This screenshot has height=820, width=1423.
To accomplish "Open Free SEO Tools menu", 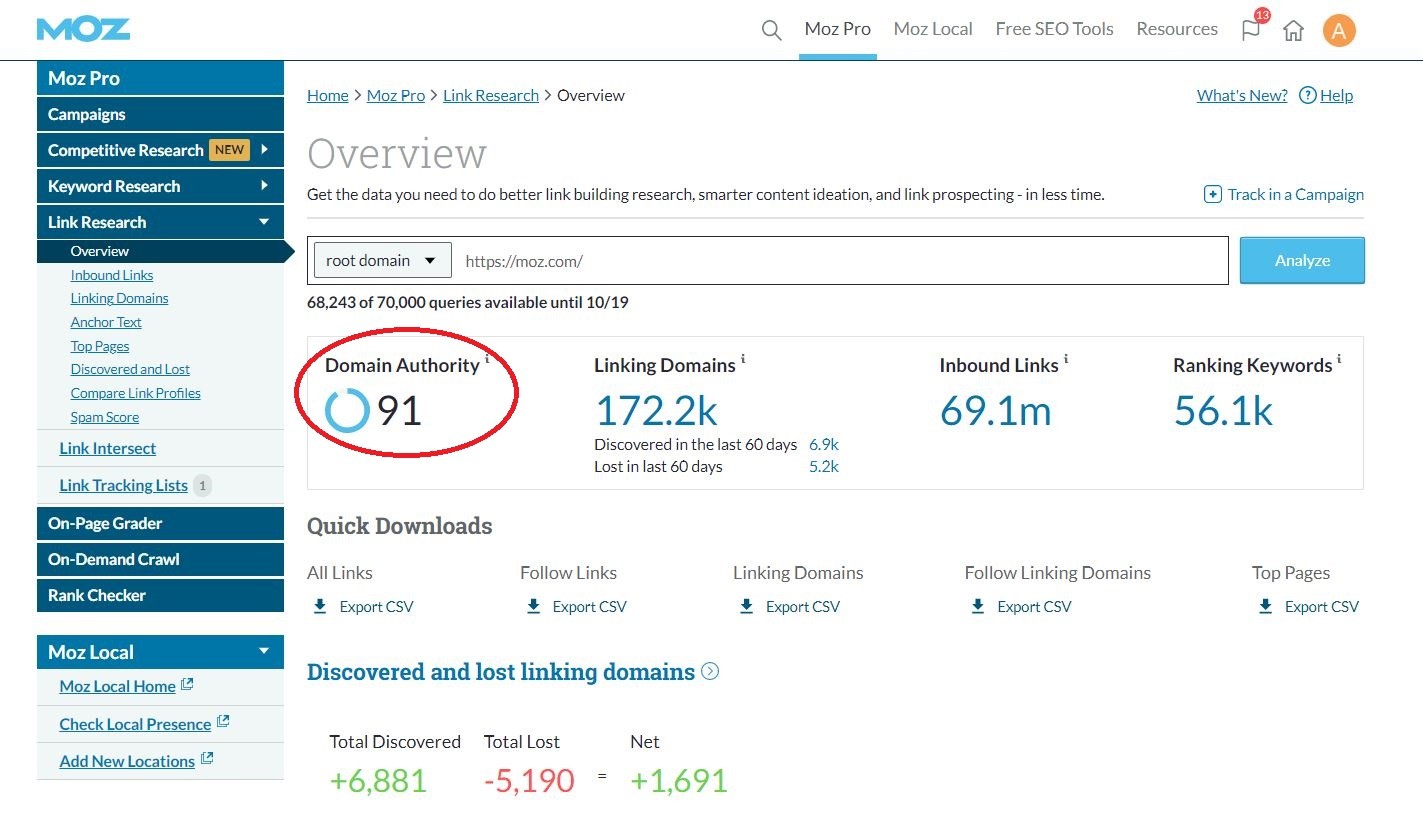I will (1054, 29).
